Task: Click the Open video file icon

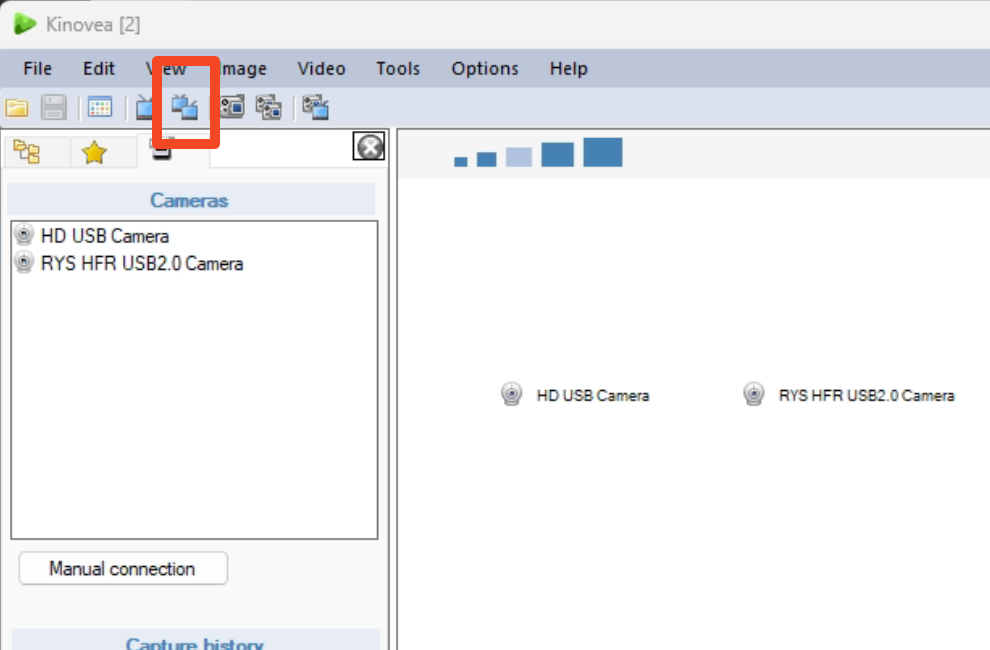Action: 17,108
